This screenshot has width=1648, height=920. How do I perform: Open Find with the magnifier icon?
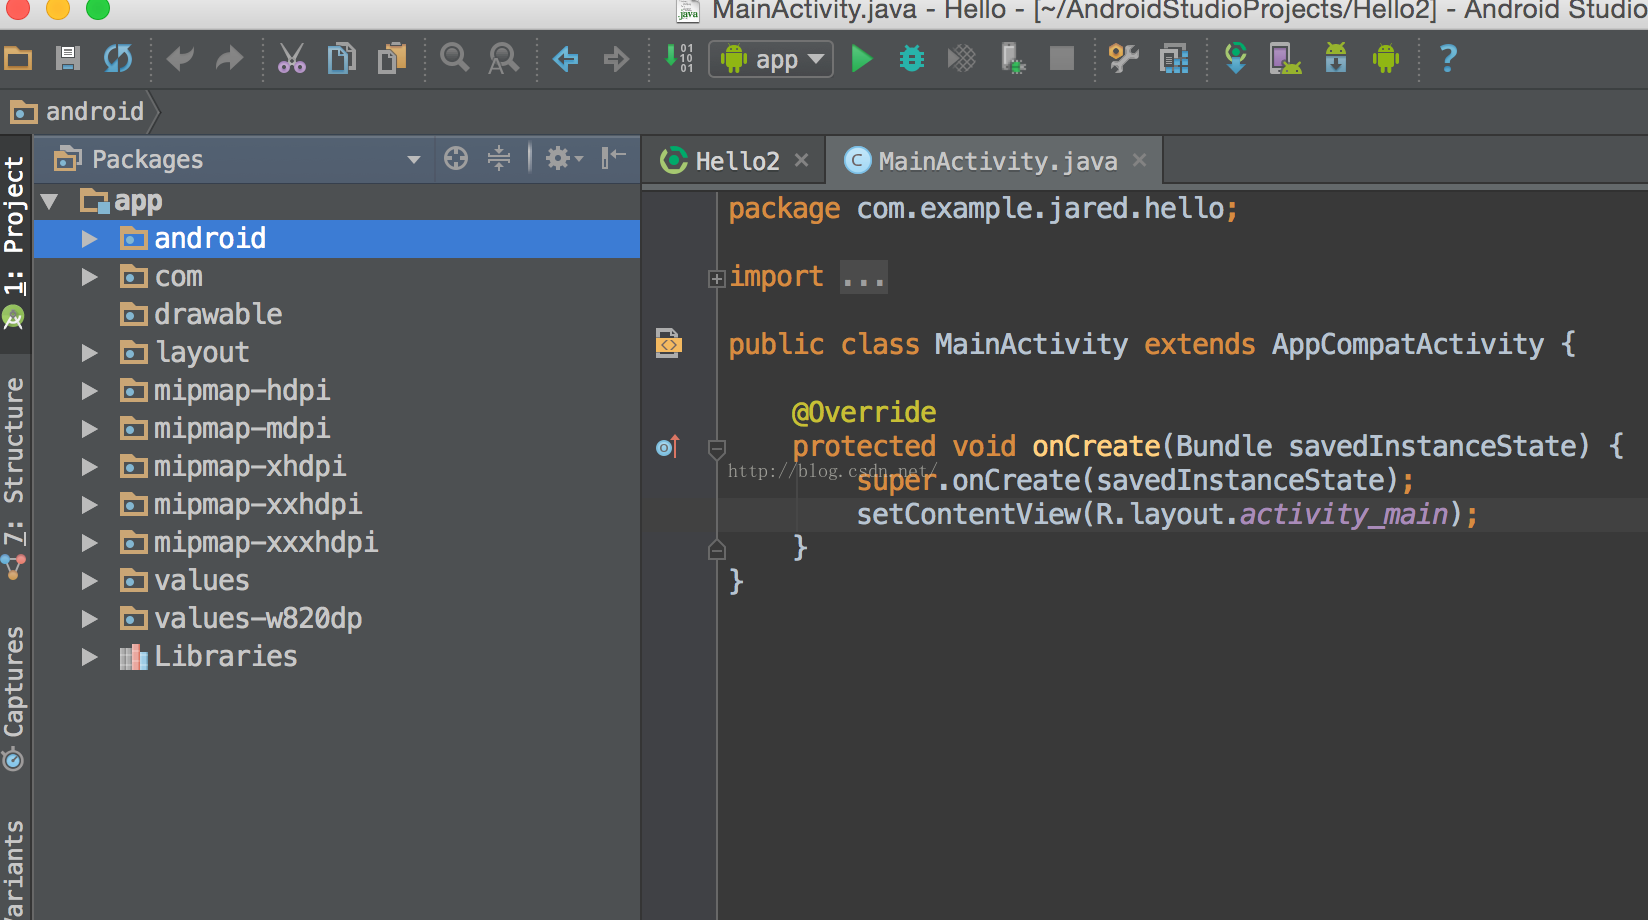click(x=454, y=59)
